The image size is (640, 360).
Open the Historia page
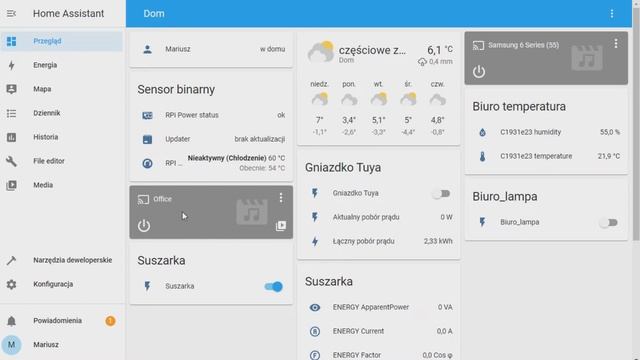(x=62, y=137)
